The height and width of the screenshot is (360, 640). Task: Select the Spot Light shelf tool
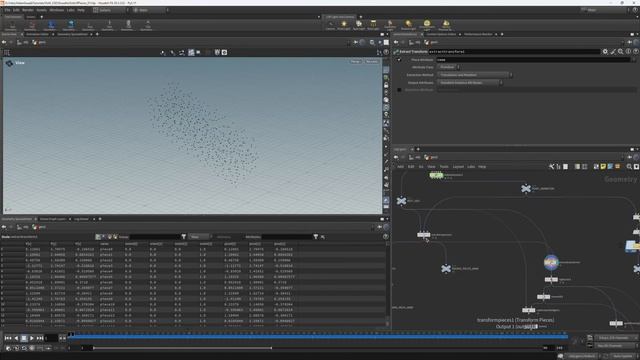(x=358, y=25)
